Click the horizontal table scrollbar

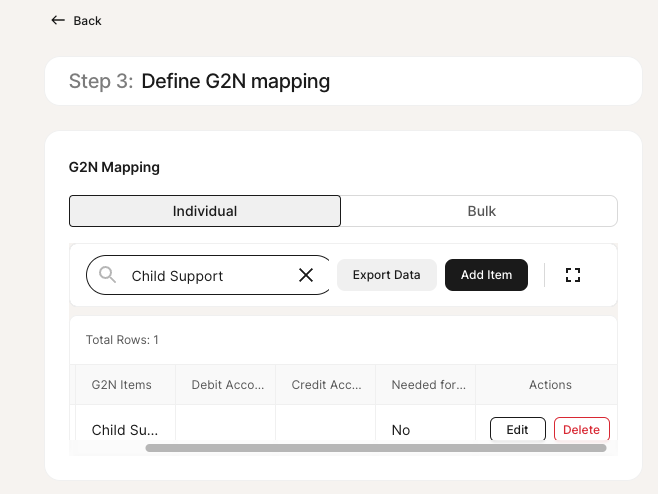[x=376, y=448]
